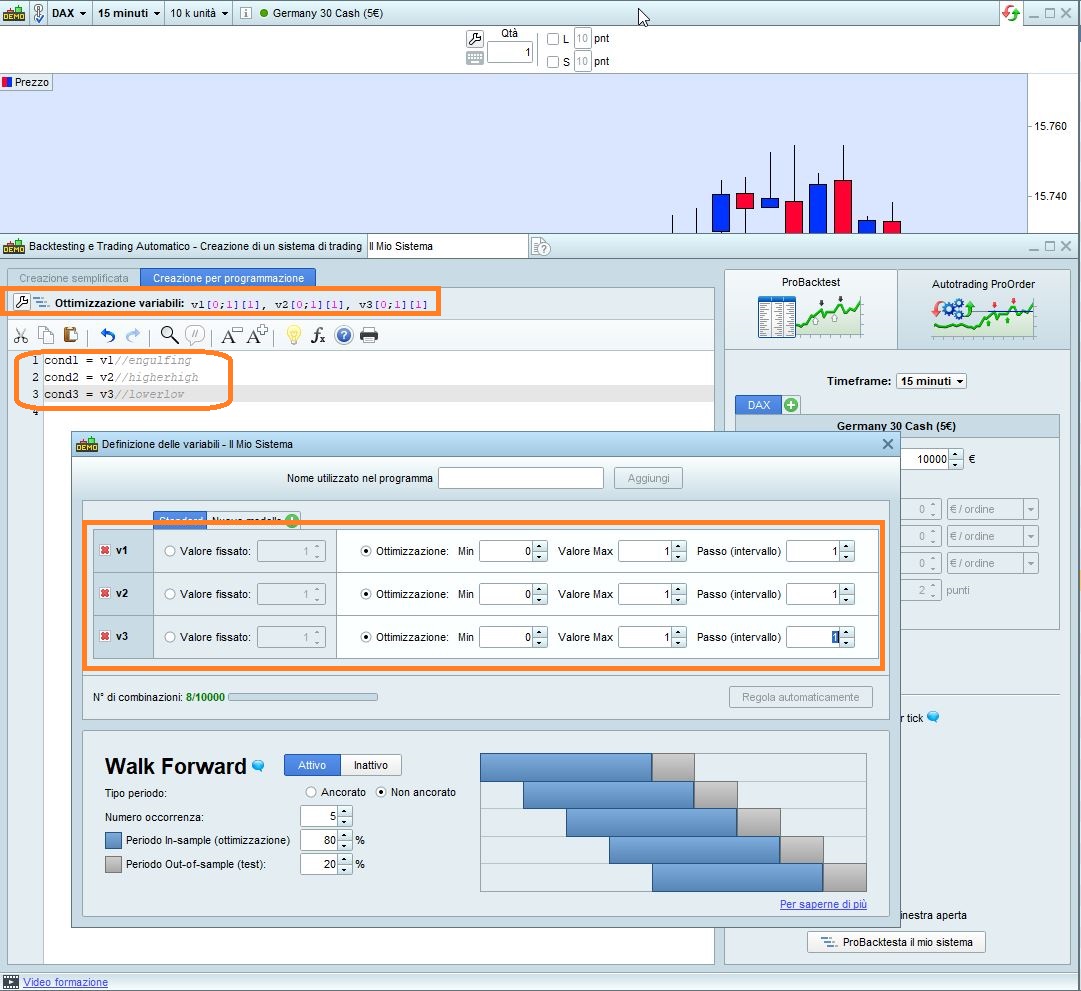1081x991 pixels.
Task: Adjust the capital 10000 stepper
Action: (955, 459)
